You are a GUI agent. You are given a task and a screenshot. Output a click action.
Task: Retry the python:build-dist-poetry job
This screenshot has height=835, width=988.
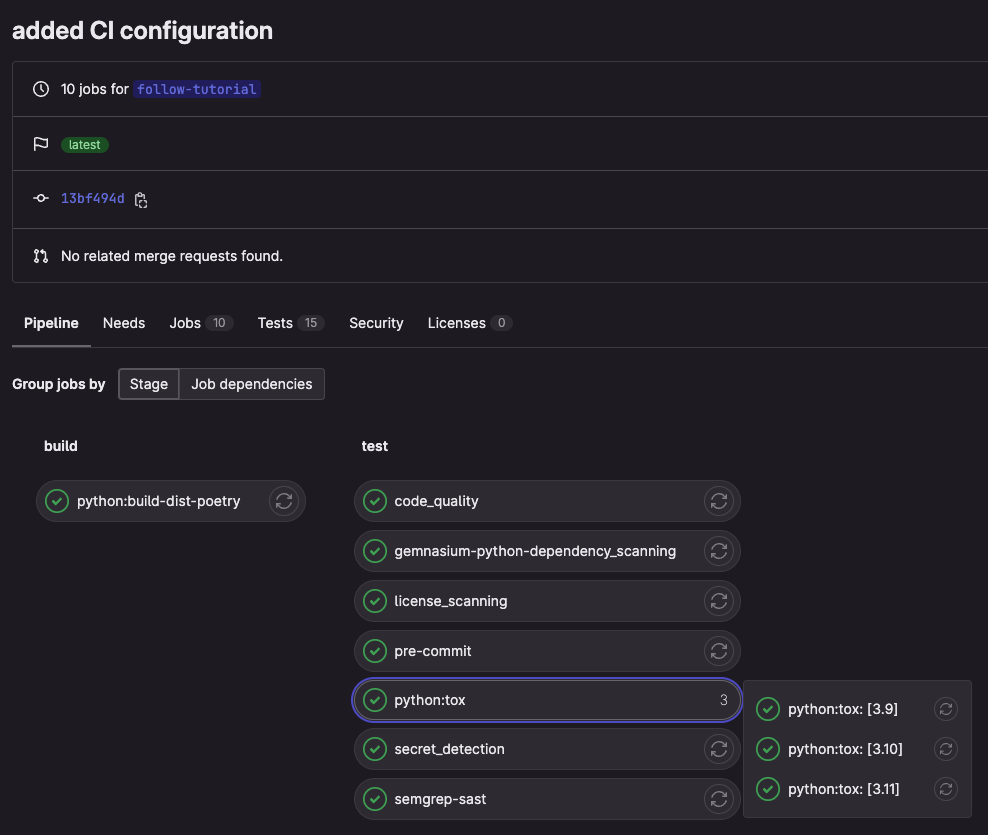pos(284,501)
